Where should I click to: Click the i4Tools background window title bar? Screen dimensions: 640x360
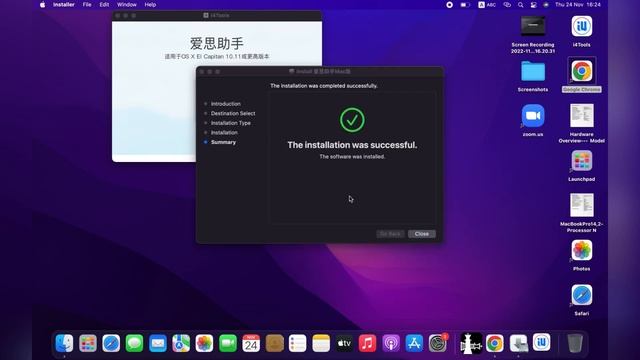[217, 16]
